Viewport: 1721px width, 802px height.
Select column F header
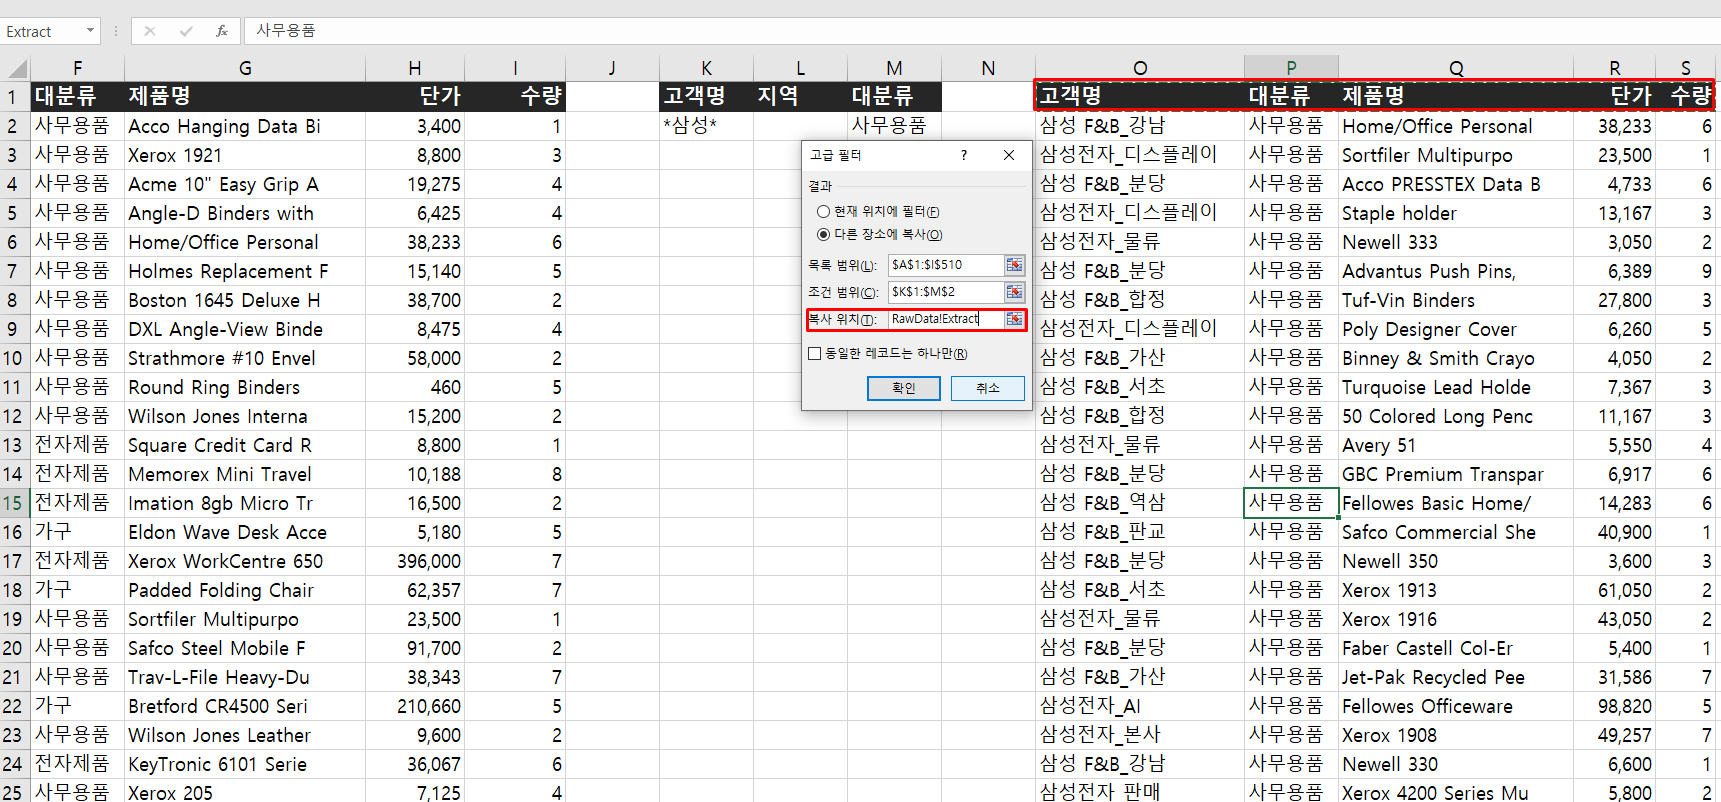tap(78, 68)
